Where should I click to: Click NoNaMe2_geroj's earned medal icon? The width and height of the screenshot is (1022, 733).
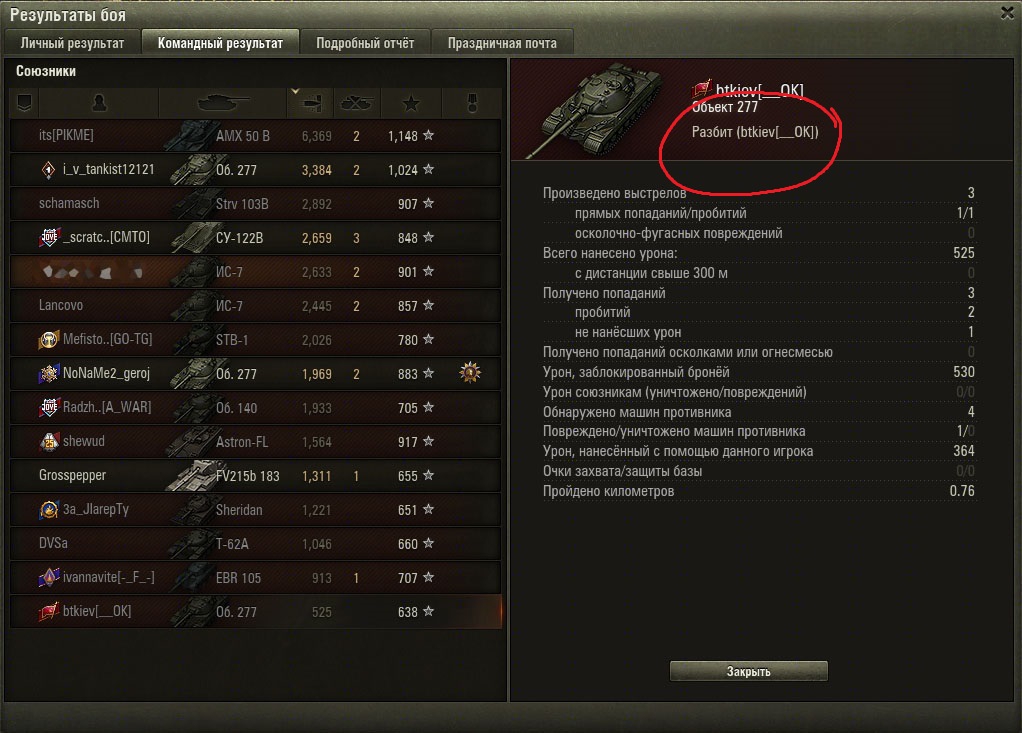click(470, 373)
